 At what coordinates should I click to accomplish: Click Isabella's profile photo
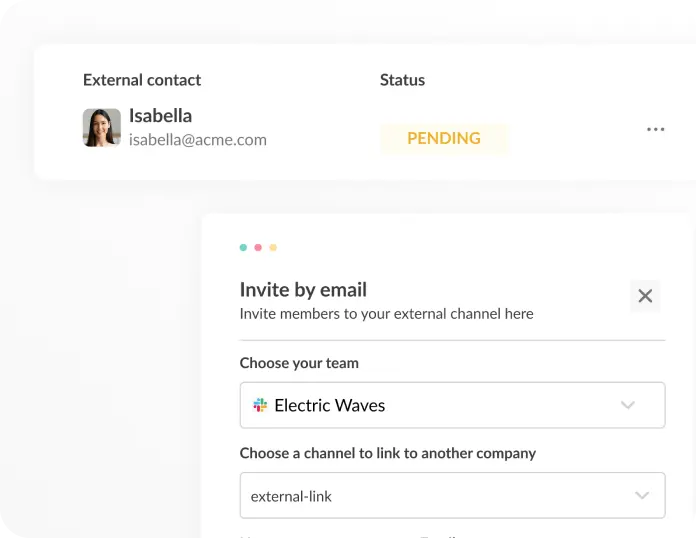[102, 127]
